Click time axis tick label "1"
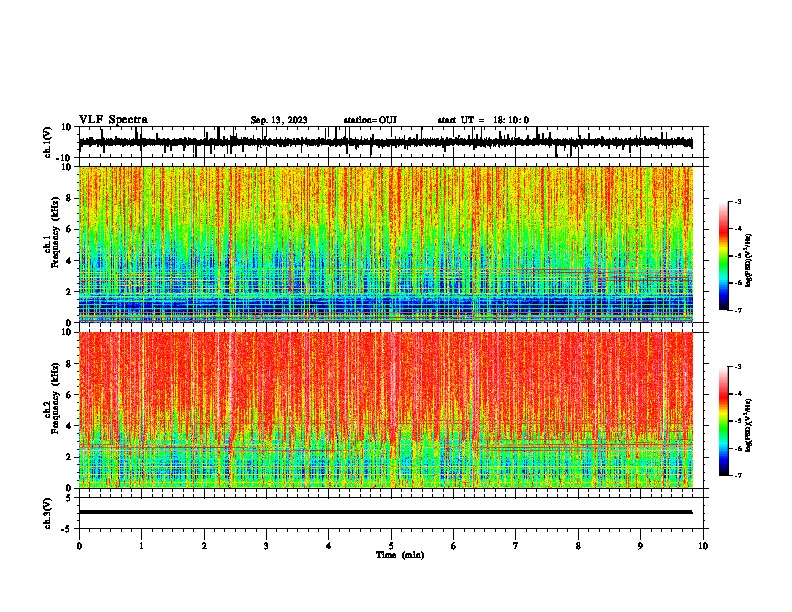This screenshot has height=612, width=792. [x=141, y=546]
